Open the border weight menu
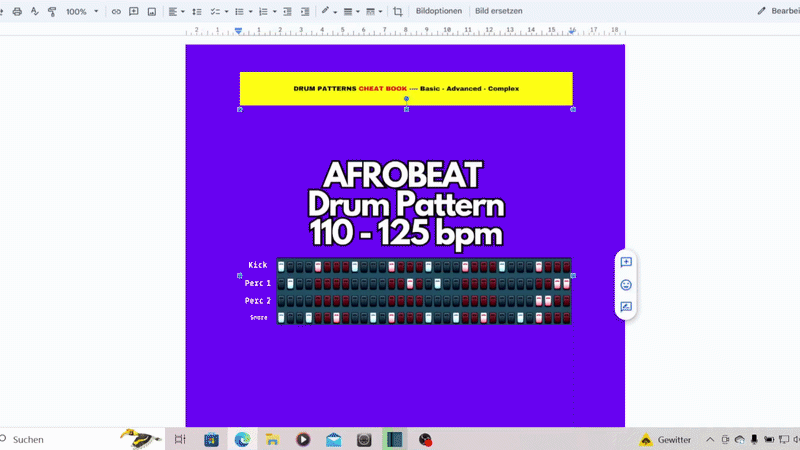 (351, 11)
